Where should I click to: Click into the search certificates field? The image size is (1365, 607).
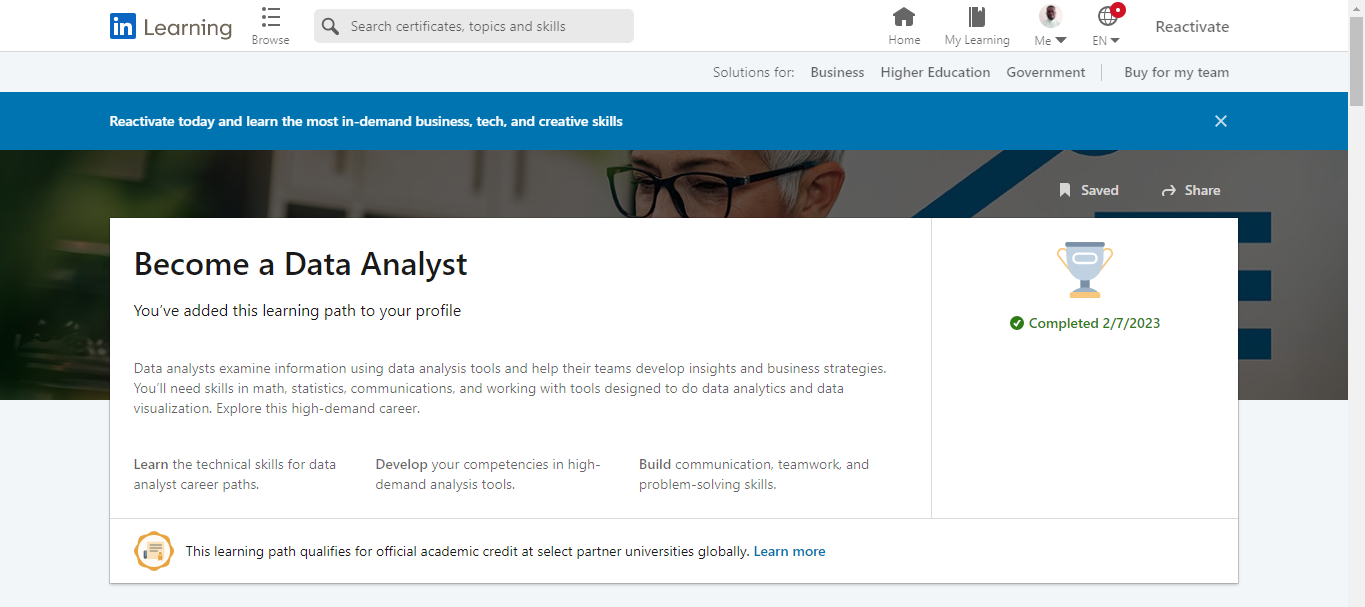point(474,26)
